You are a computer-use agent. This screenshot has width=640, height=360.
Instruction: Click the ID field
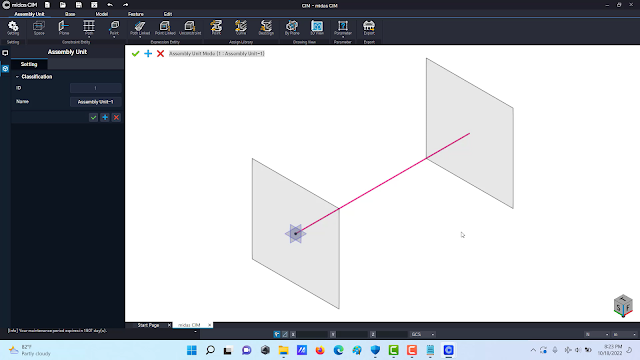pyautogui.click(x=96, y=88)
